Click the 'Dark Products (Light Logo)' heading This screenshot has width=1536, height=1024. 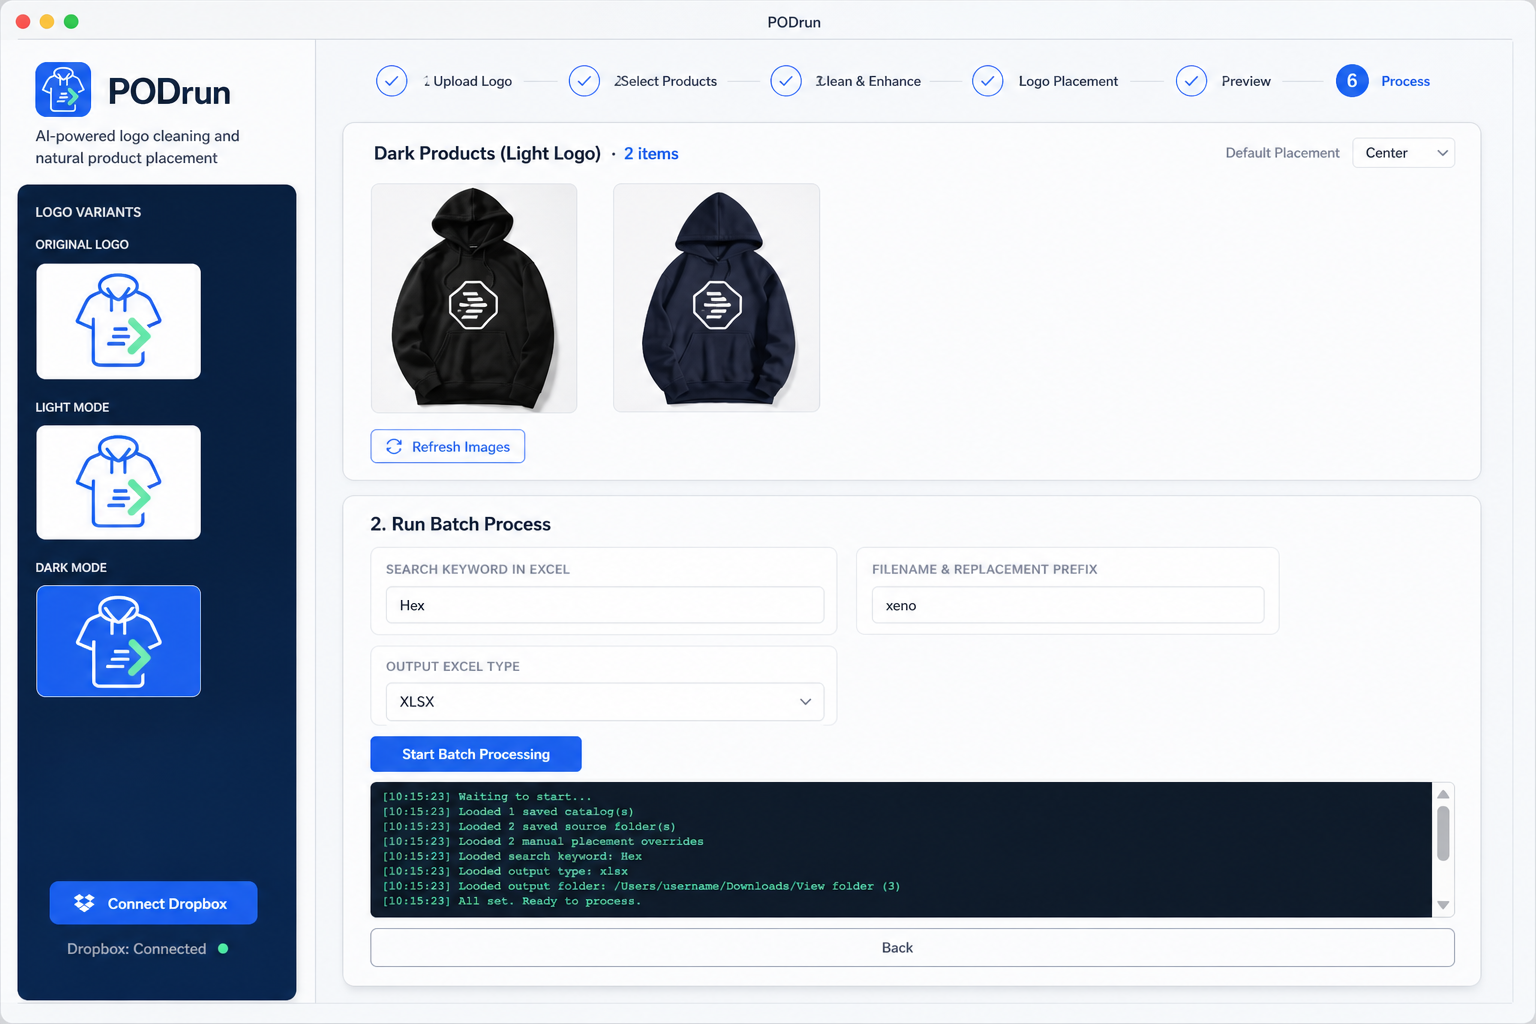pos(487,153)
